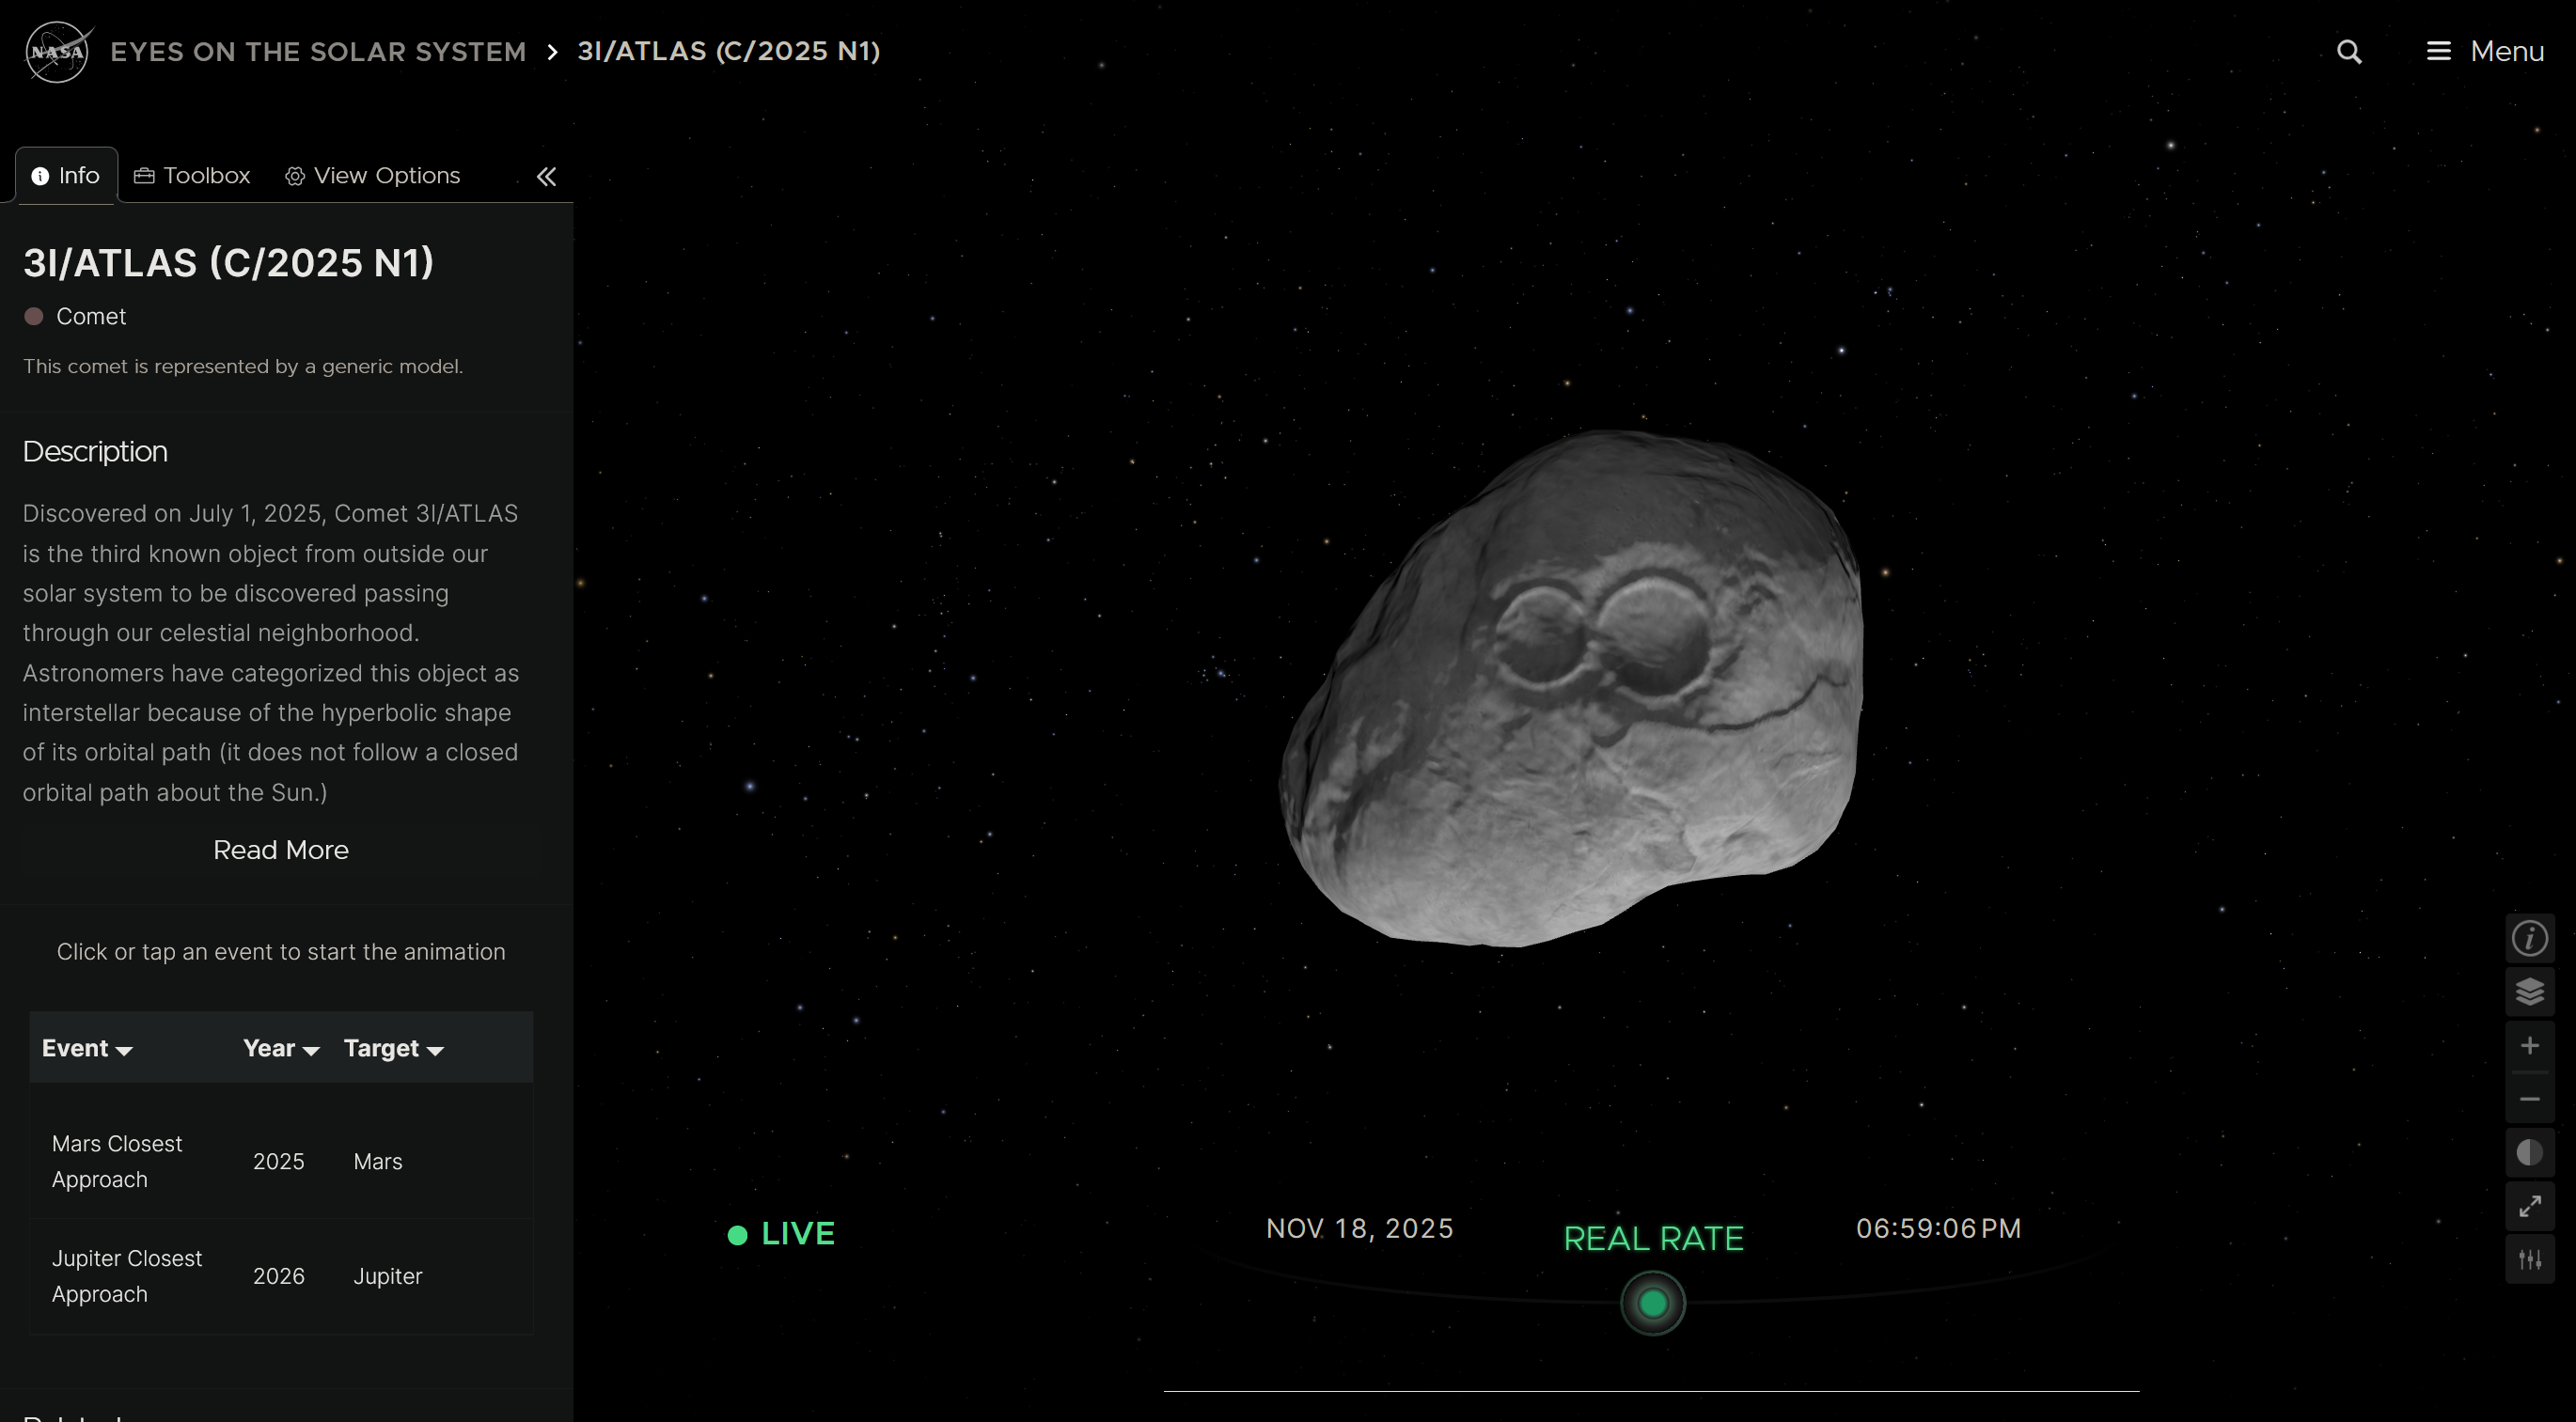Enter fullscreen with the expand arrows icon

2529,1206
